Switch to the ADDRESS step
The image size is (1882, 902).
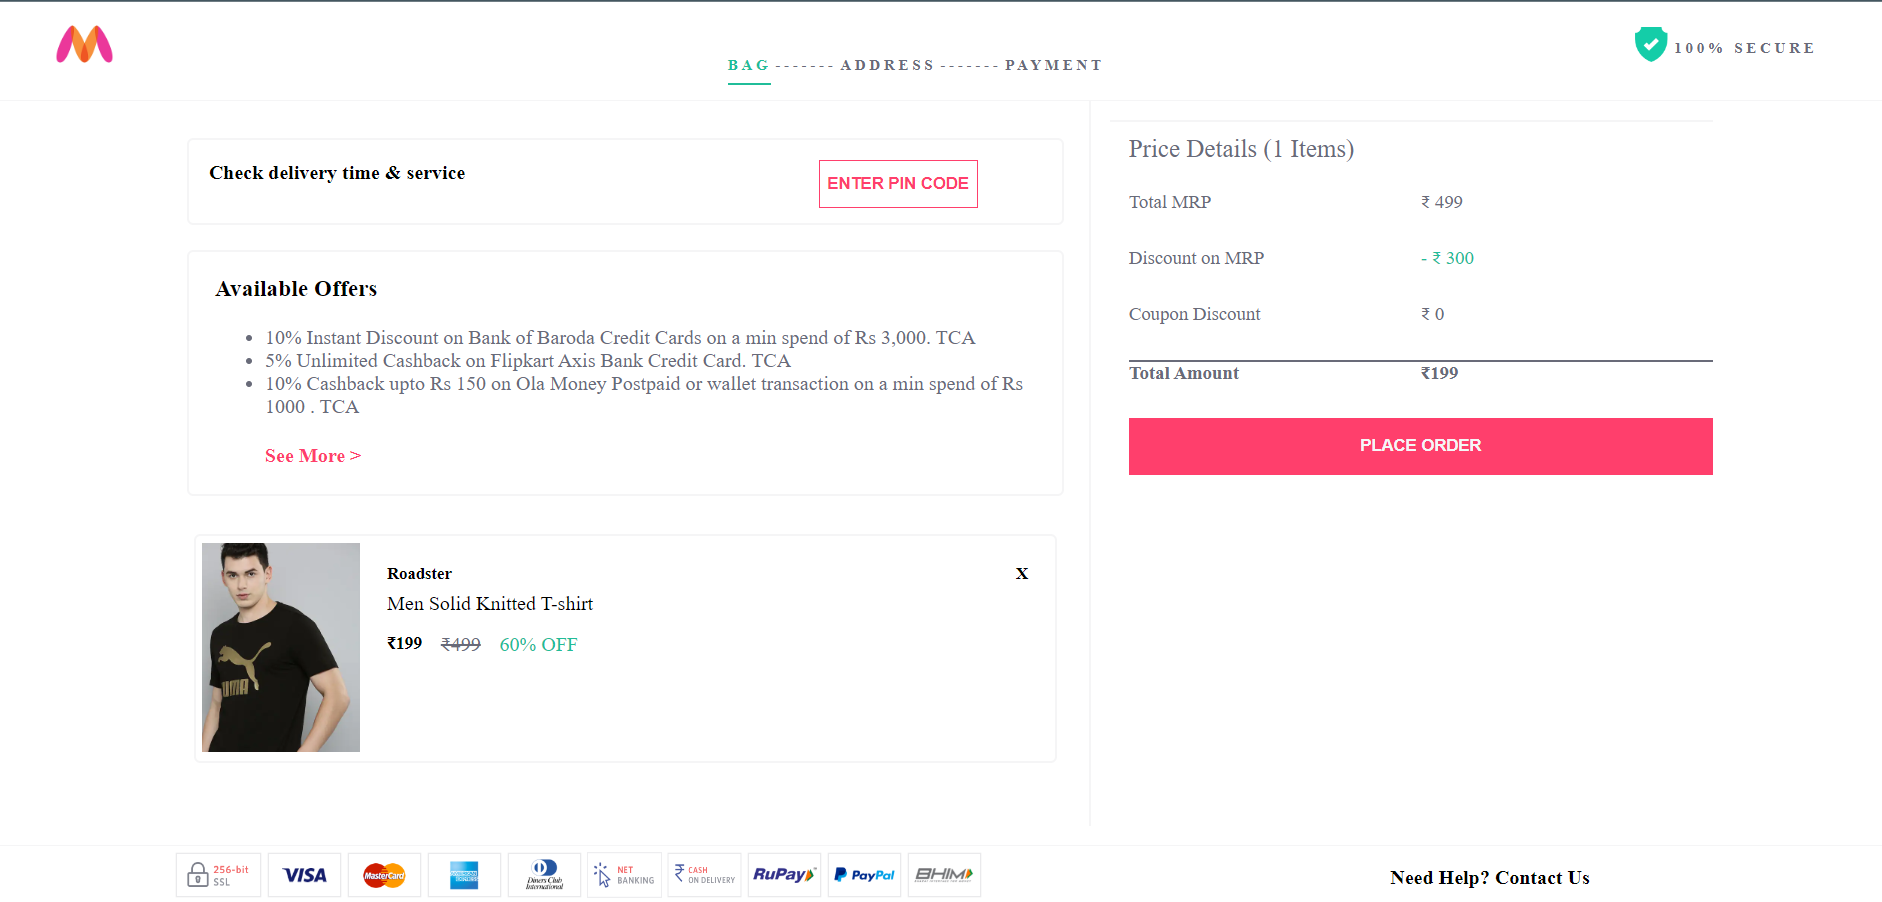[887, 64]
